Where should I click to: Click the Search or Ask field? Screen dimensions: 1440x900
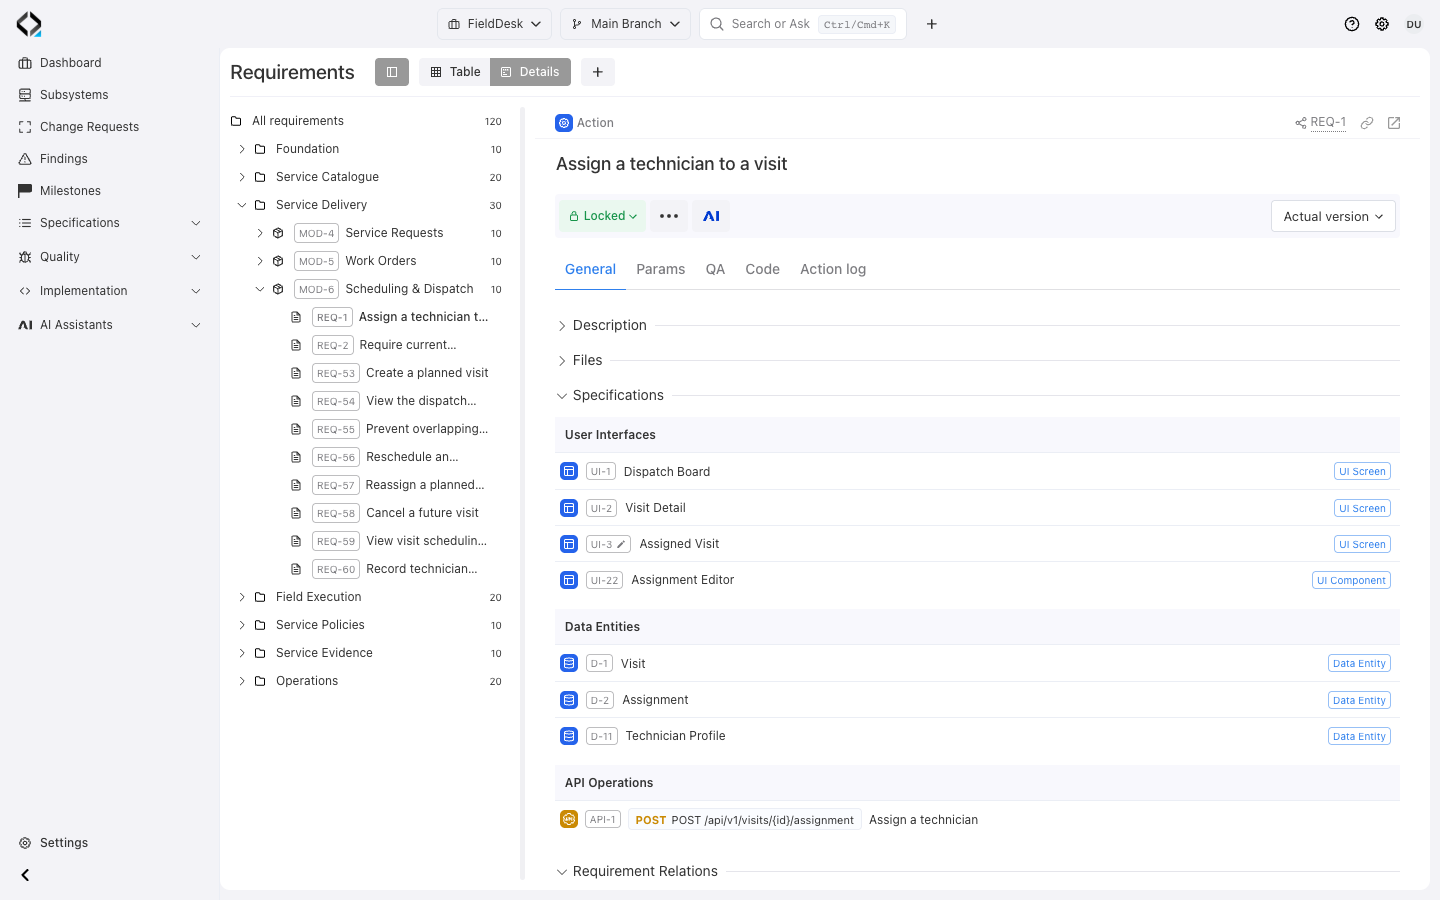click(803, 24)
